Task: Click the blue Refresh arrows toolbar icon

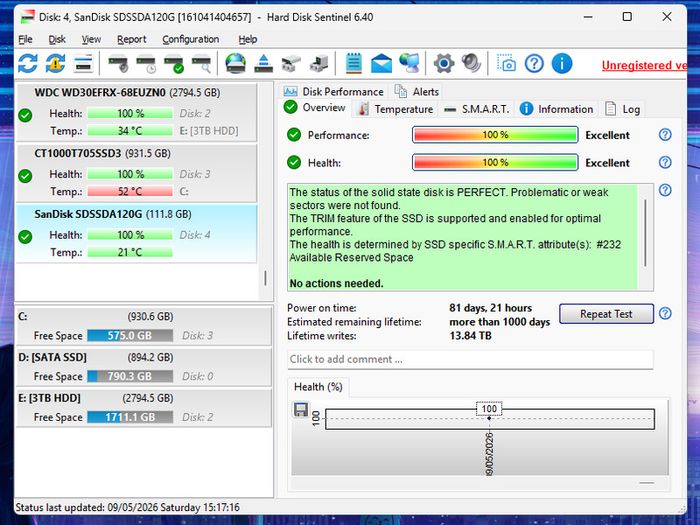Action: (x=28, y=63)
